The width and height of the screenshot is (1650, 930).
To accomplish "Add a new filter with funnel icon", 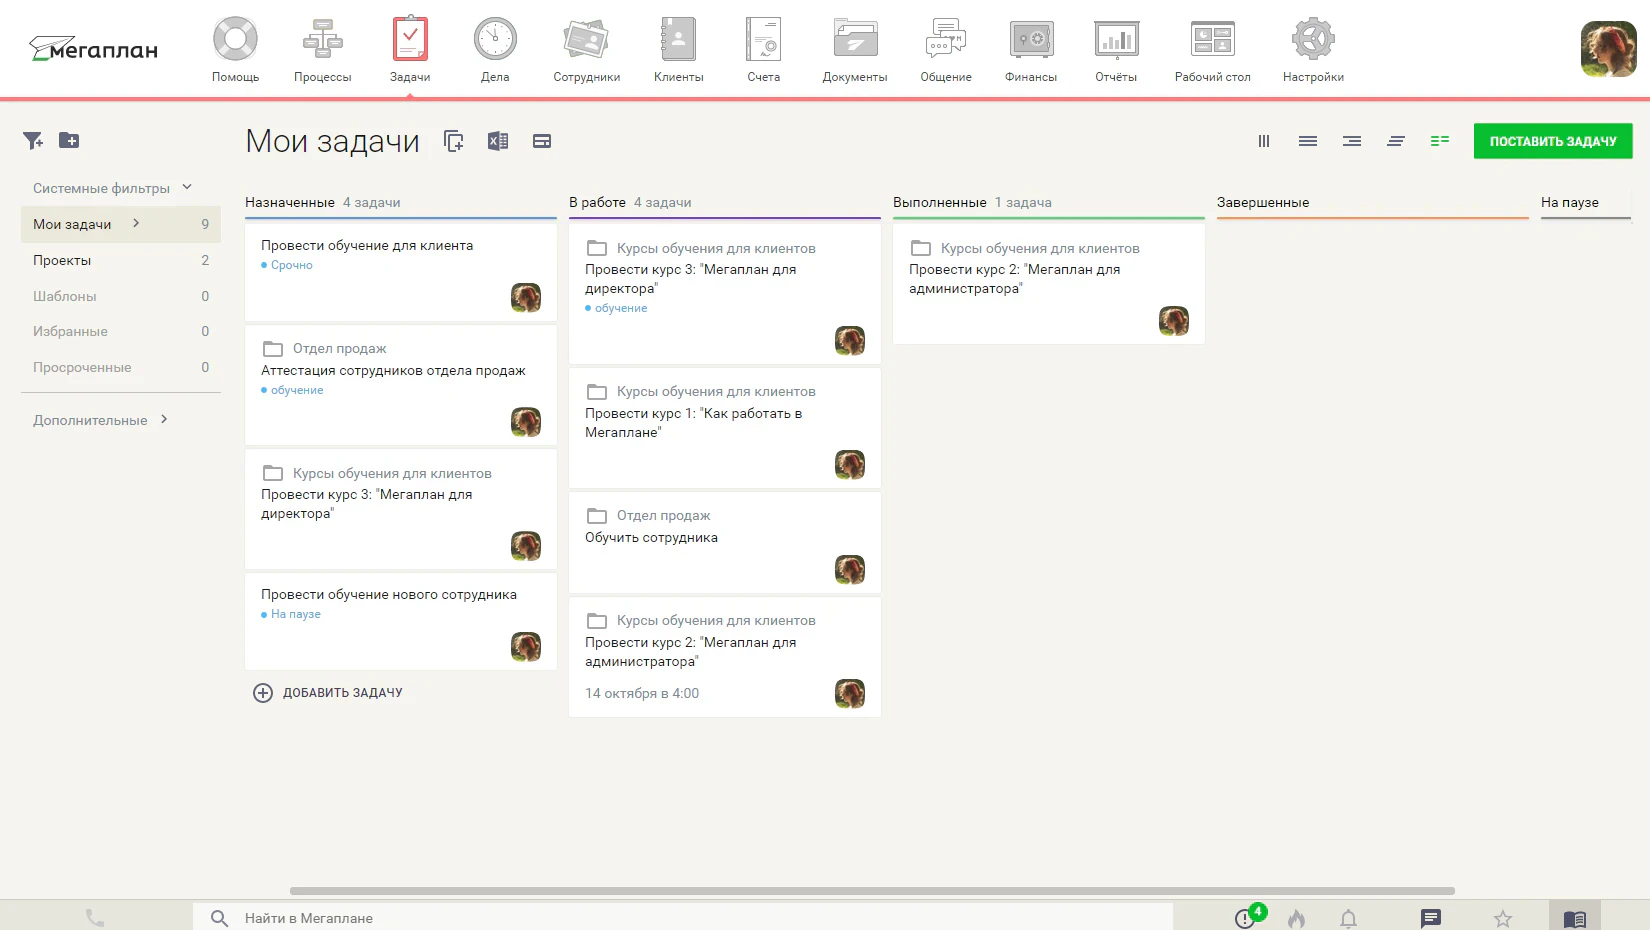I will click(x=33, y=141).
